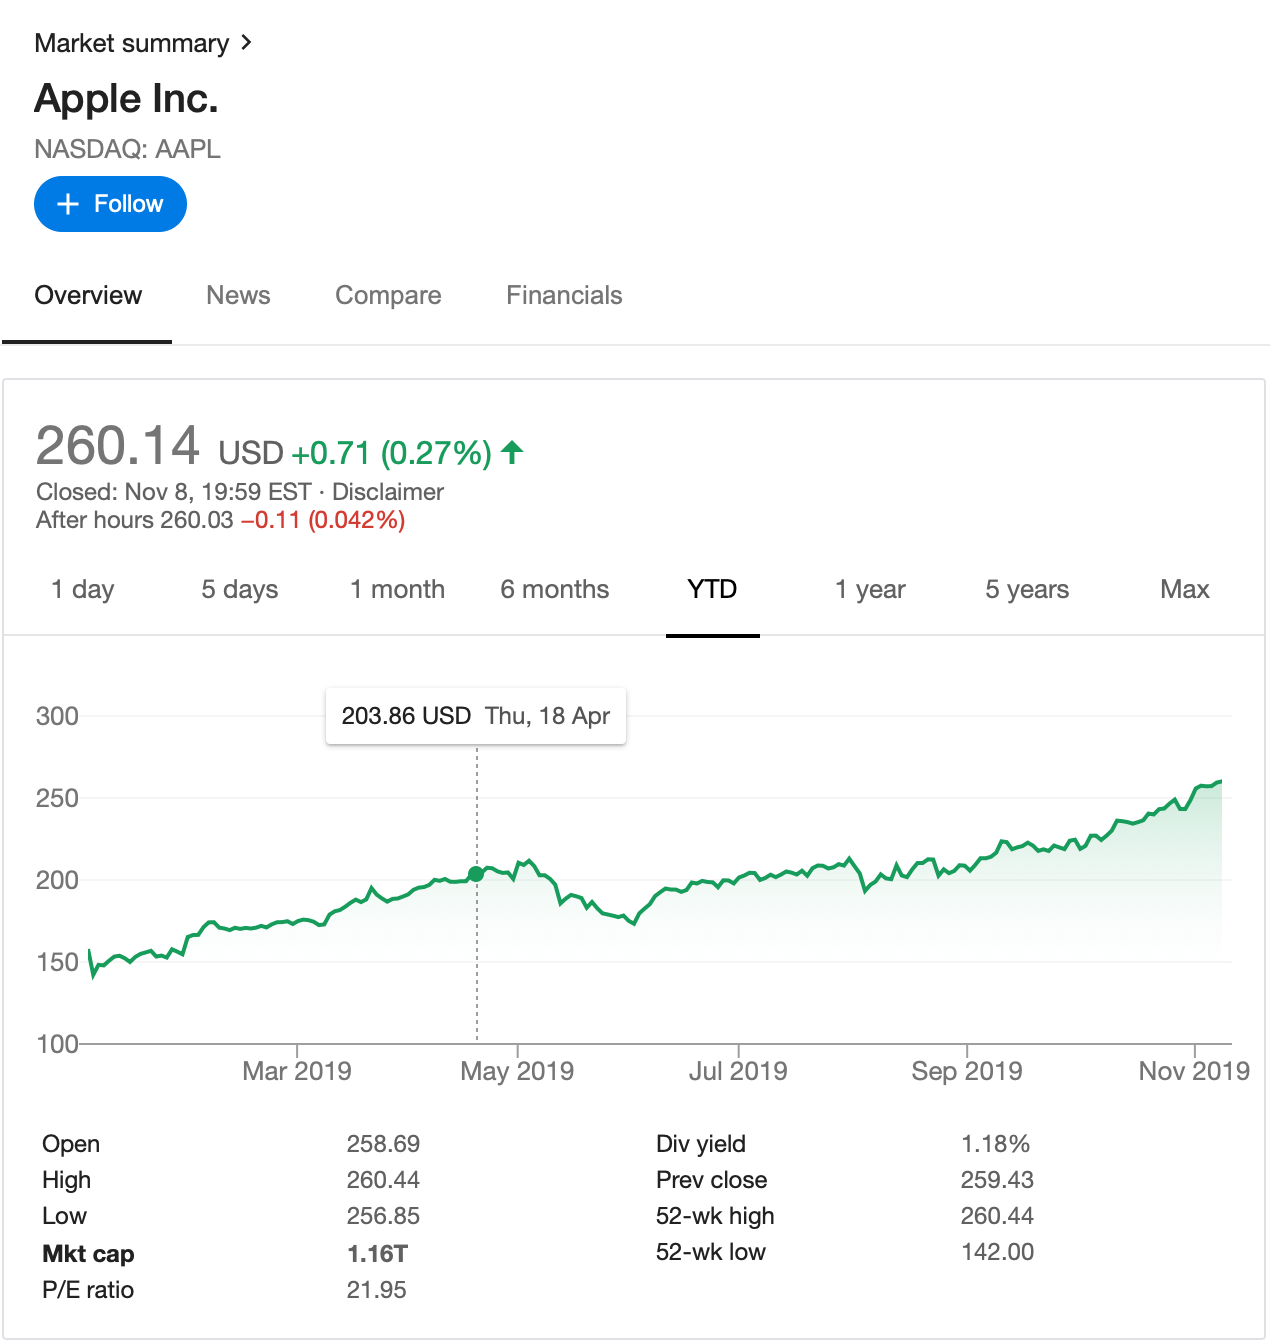Click the plus icon on Follow button
Screen dimensions: 1270x1342
coord(68,204)
